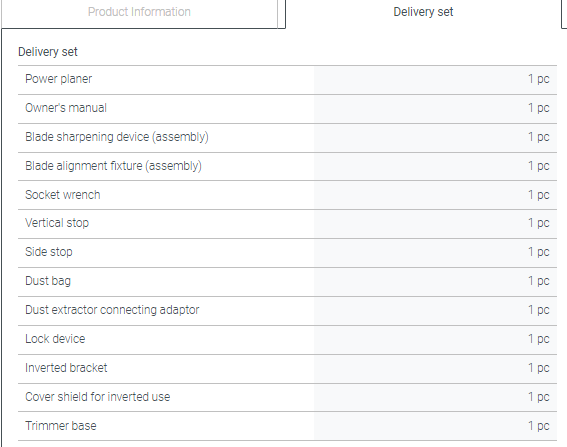The image size is (567, 447).
Task: Click quantity cell for Trimmer base
Action: (x=435, y=426)
